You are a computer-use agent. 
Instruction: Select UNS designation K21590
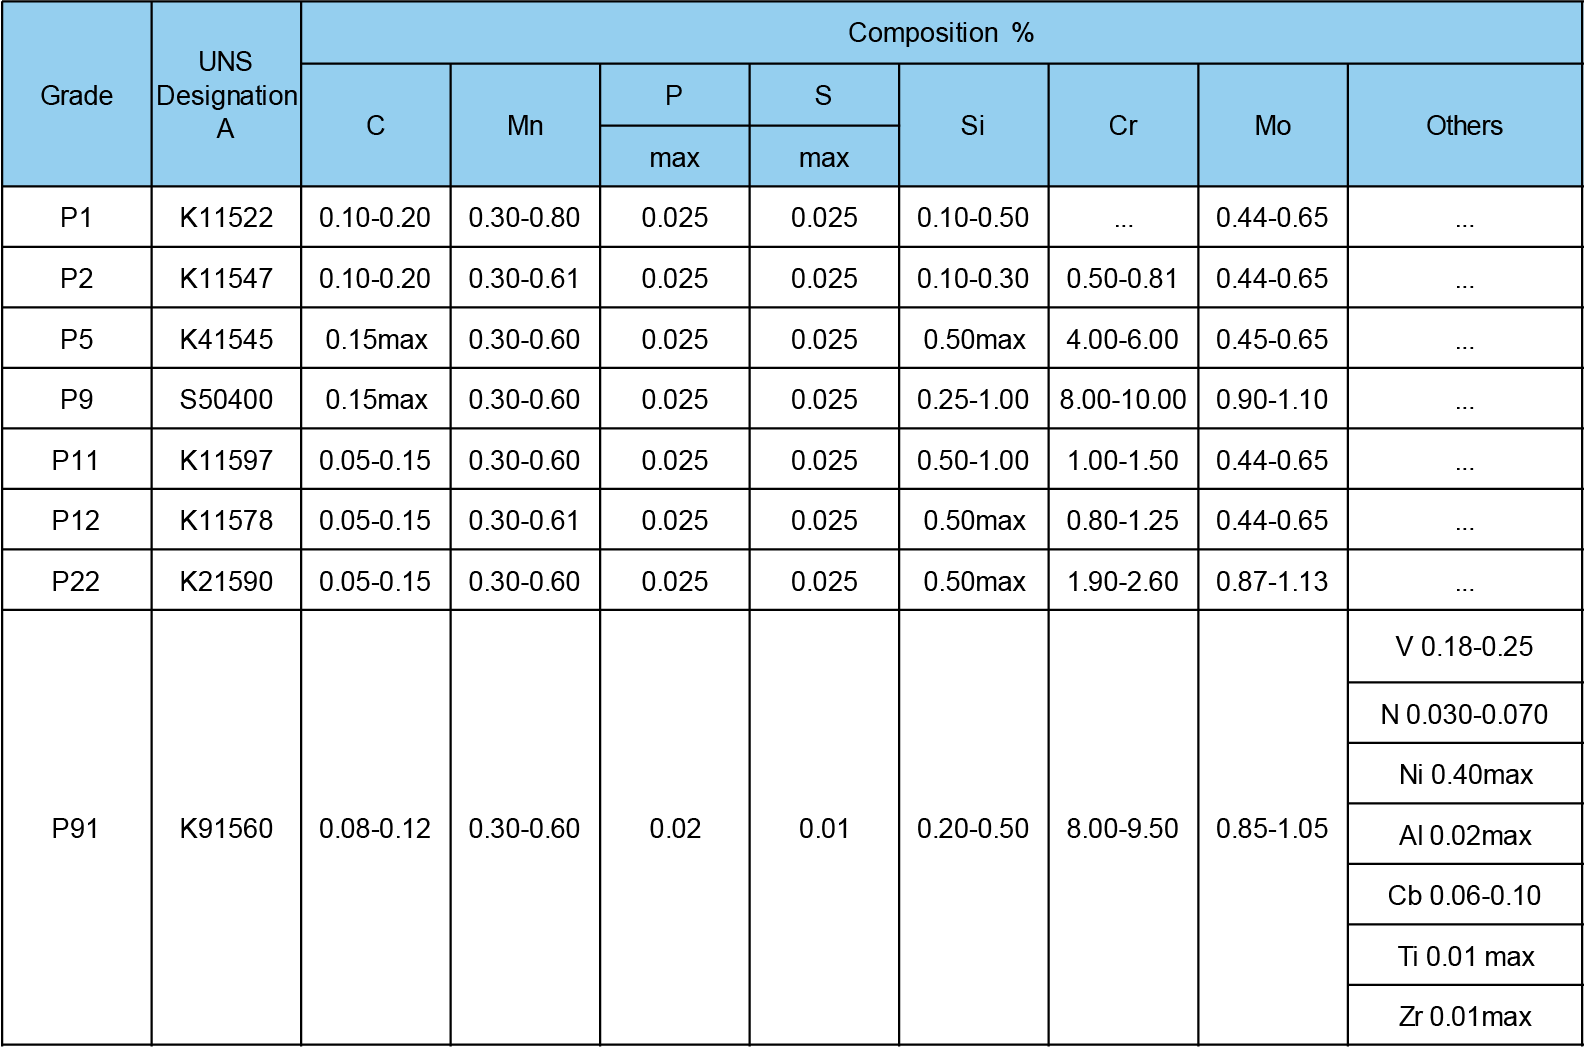pos(226,581)
